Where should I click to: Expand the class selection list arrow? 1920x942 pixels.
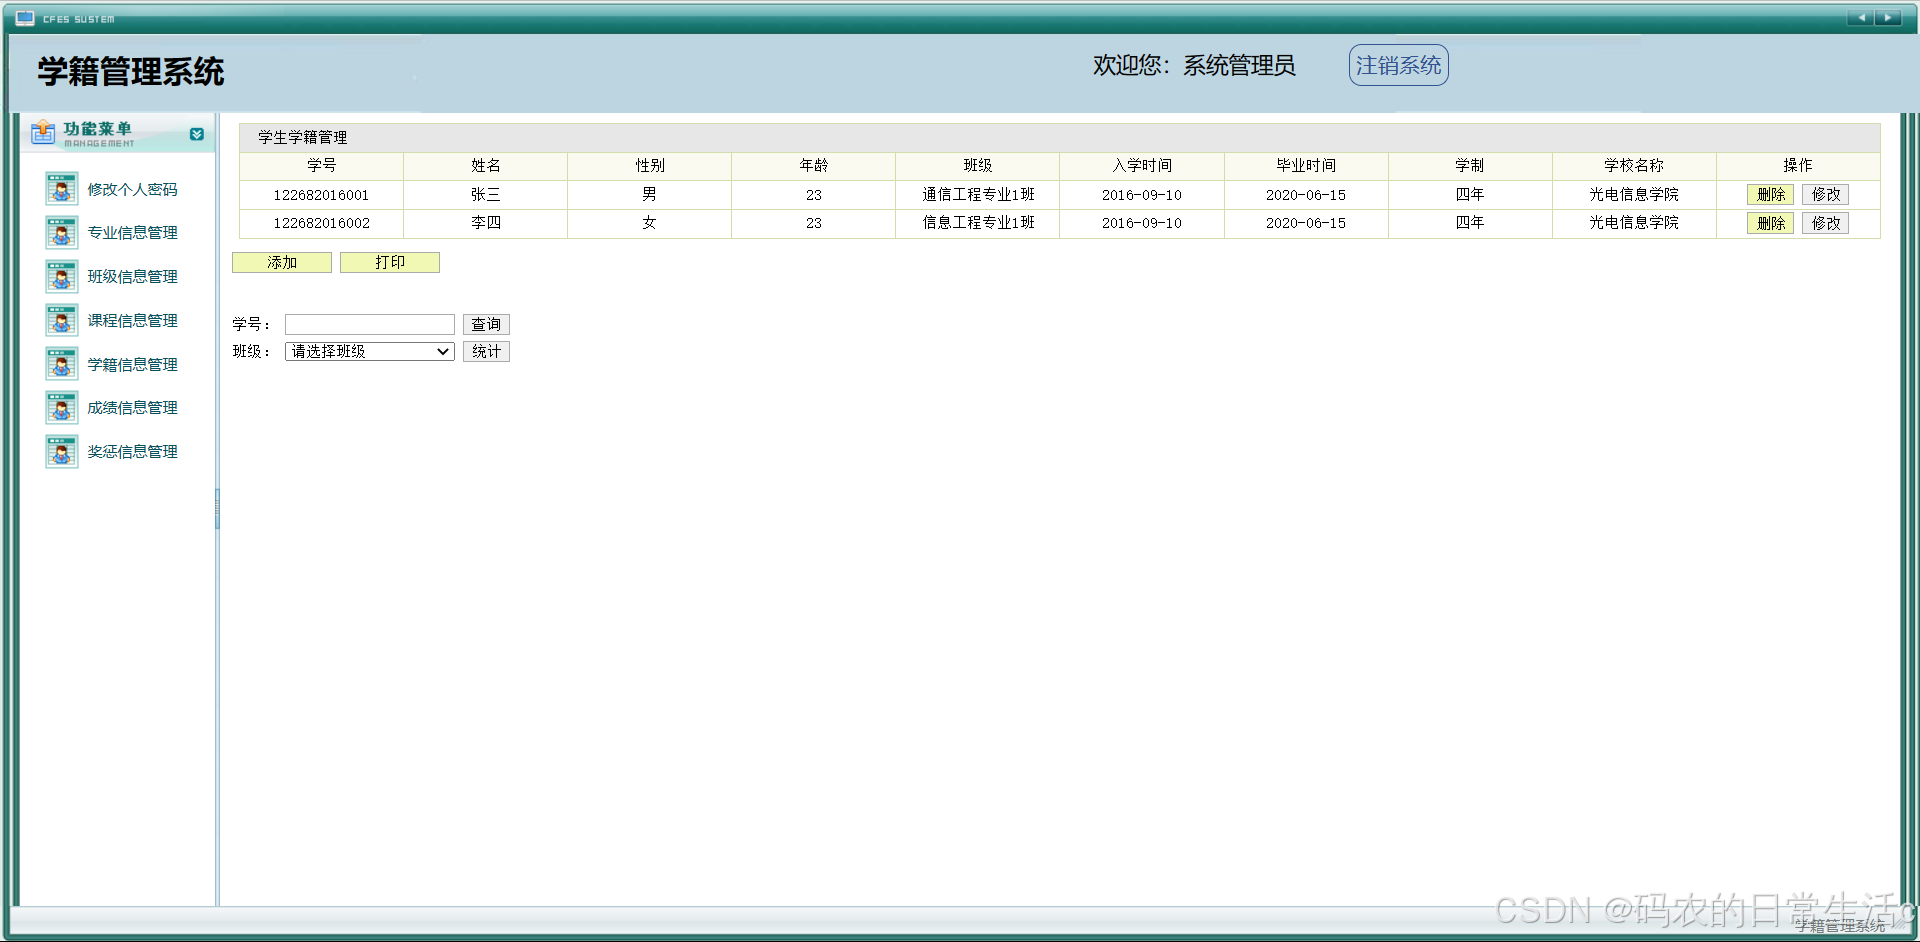tap(442, 351)
